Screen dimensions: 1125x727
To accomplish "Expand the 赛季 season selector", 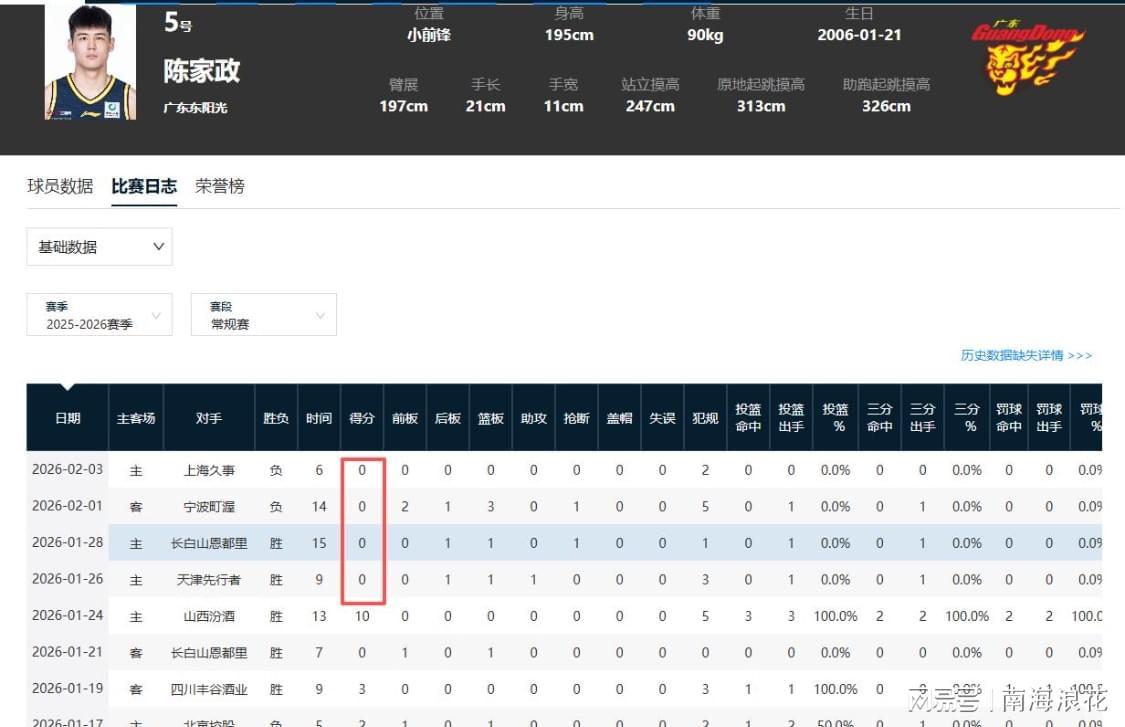I will pyautogui.click(x=98, y=314).
